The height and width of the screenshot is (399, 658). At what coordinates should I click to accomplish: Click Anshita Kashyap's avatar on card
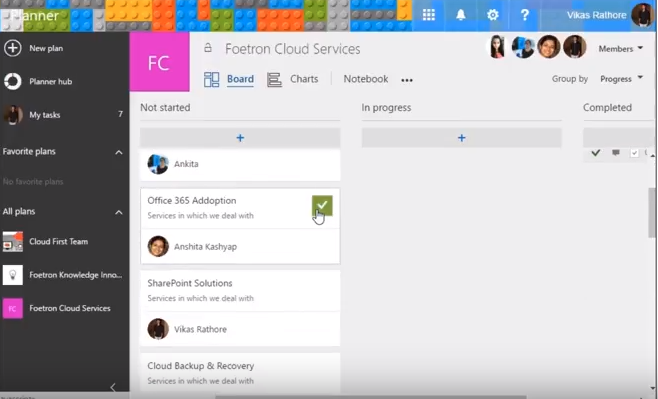coord(158,246)
